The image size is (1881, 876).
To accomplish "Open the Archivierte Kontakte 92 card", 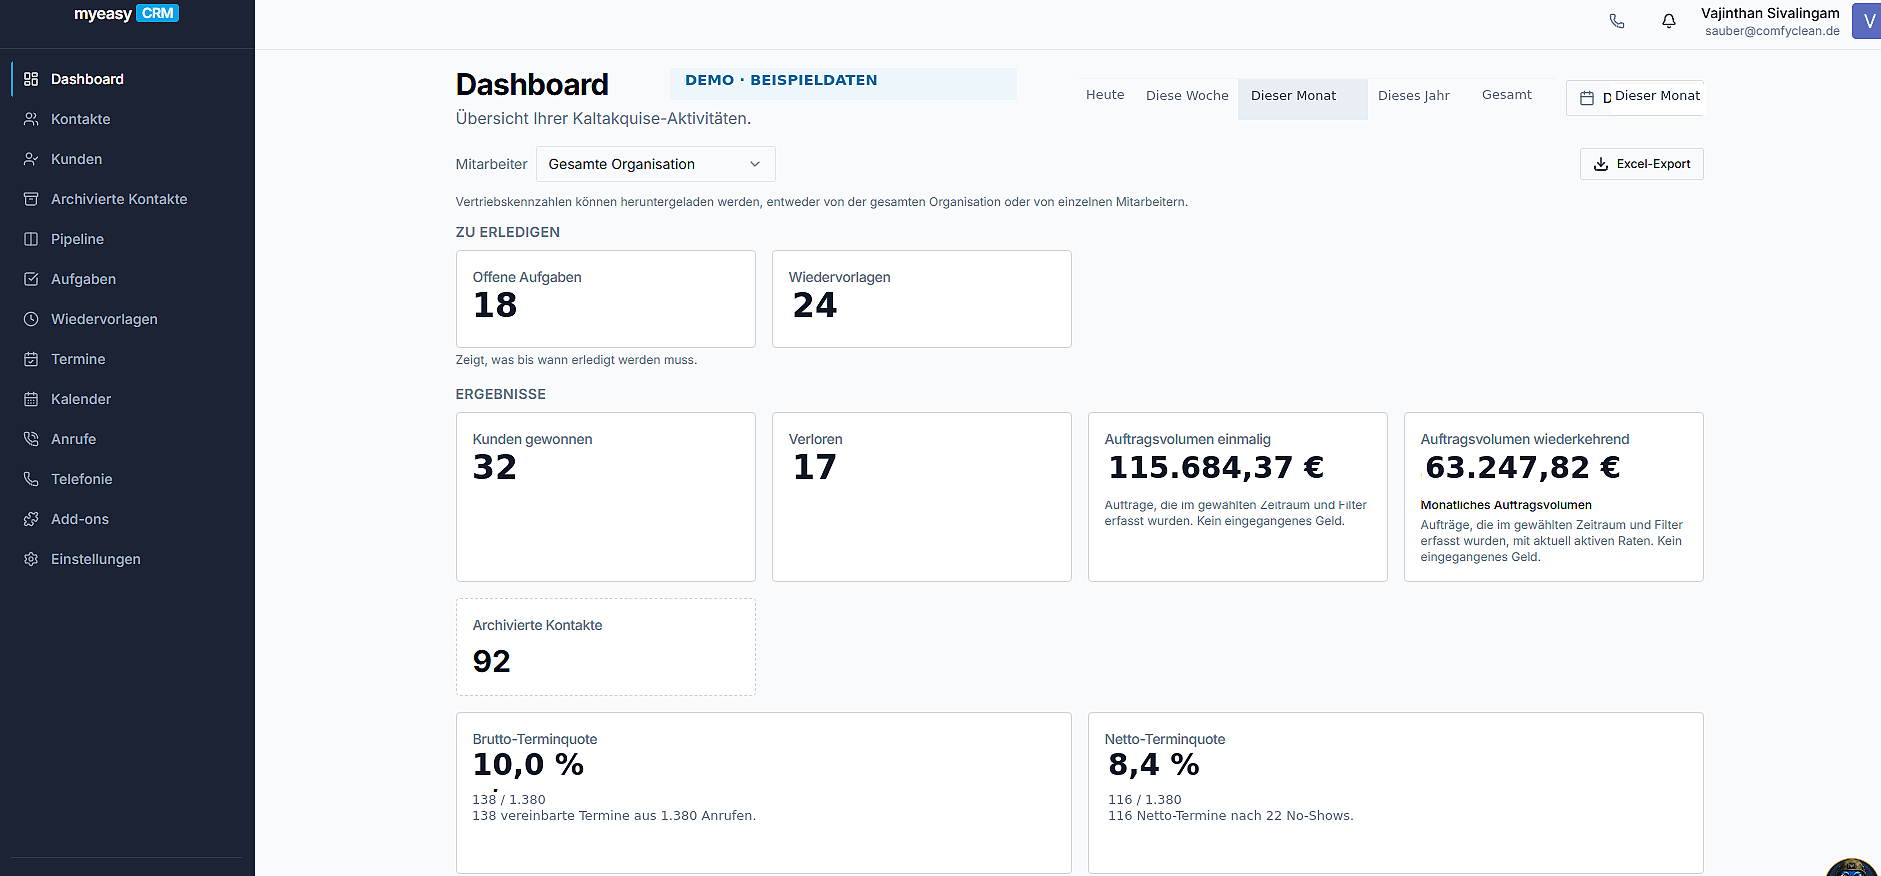I will (606, 647).
